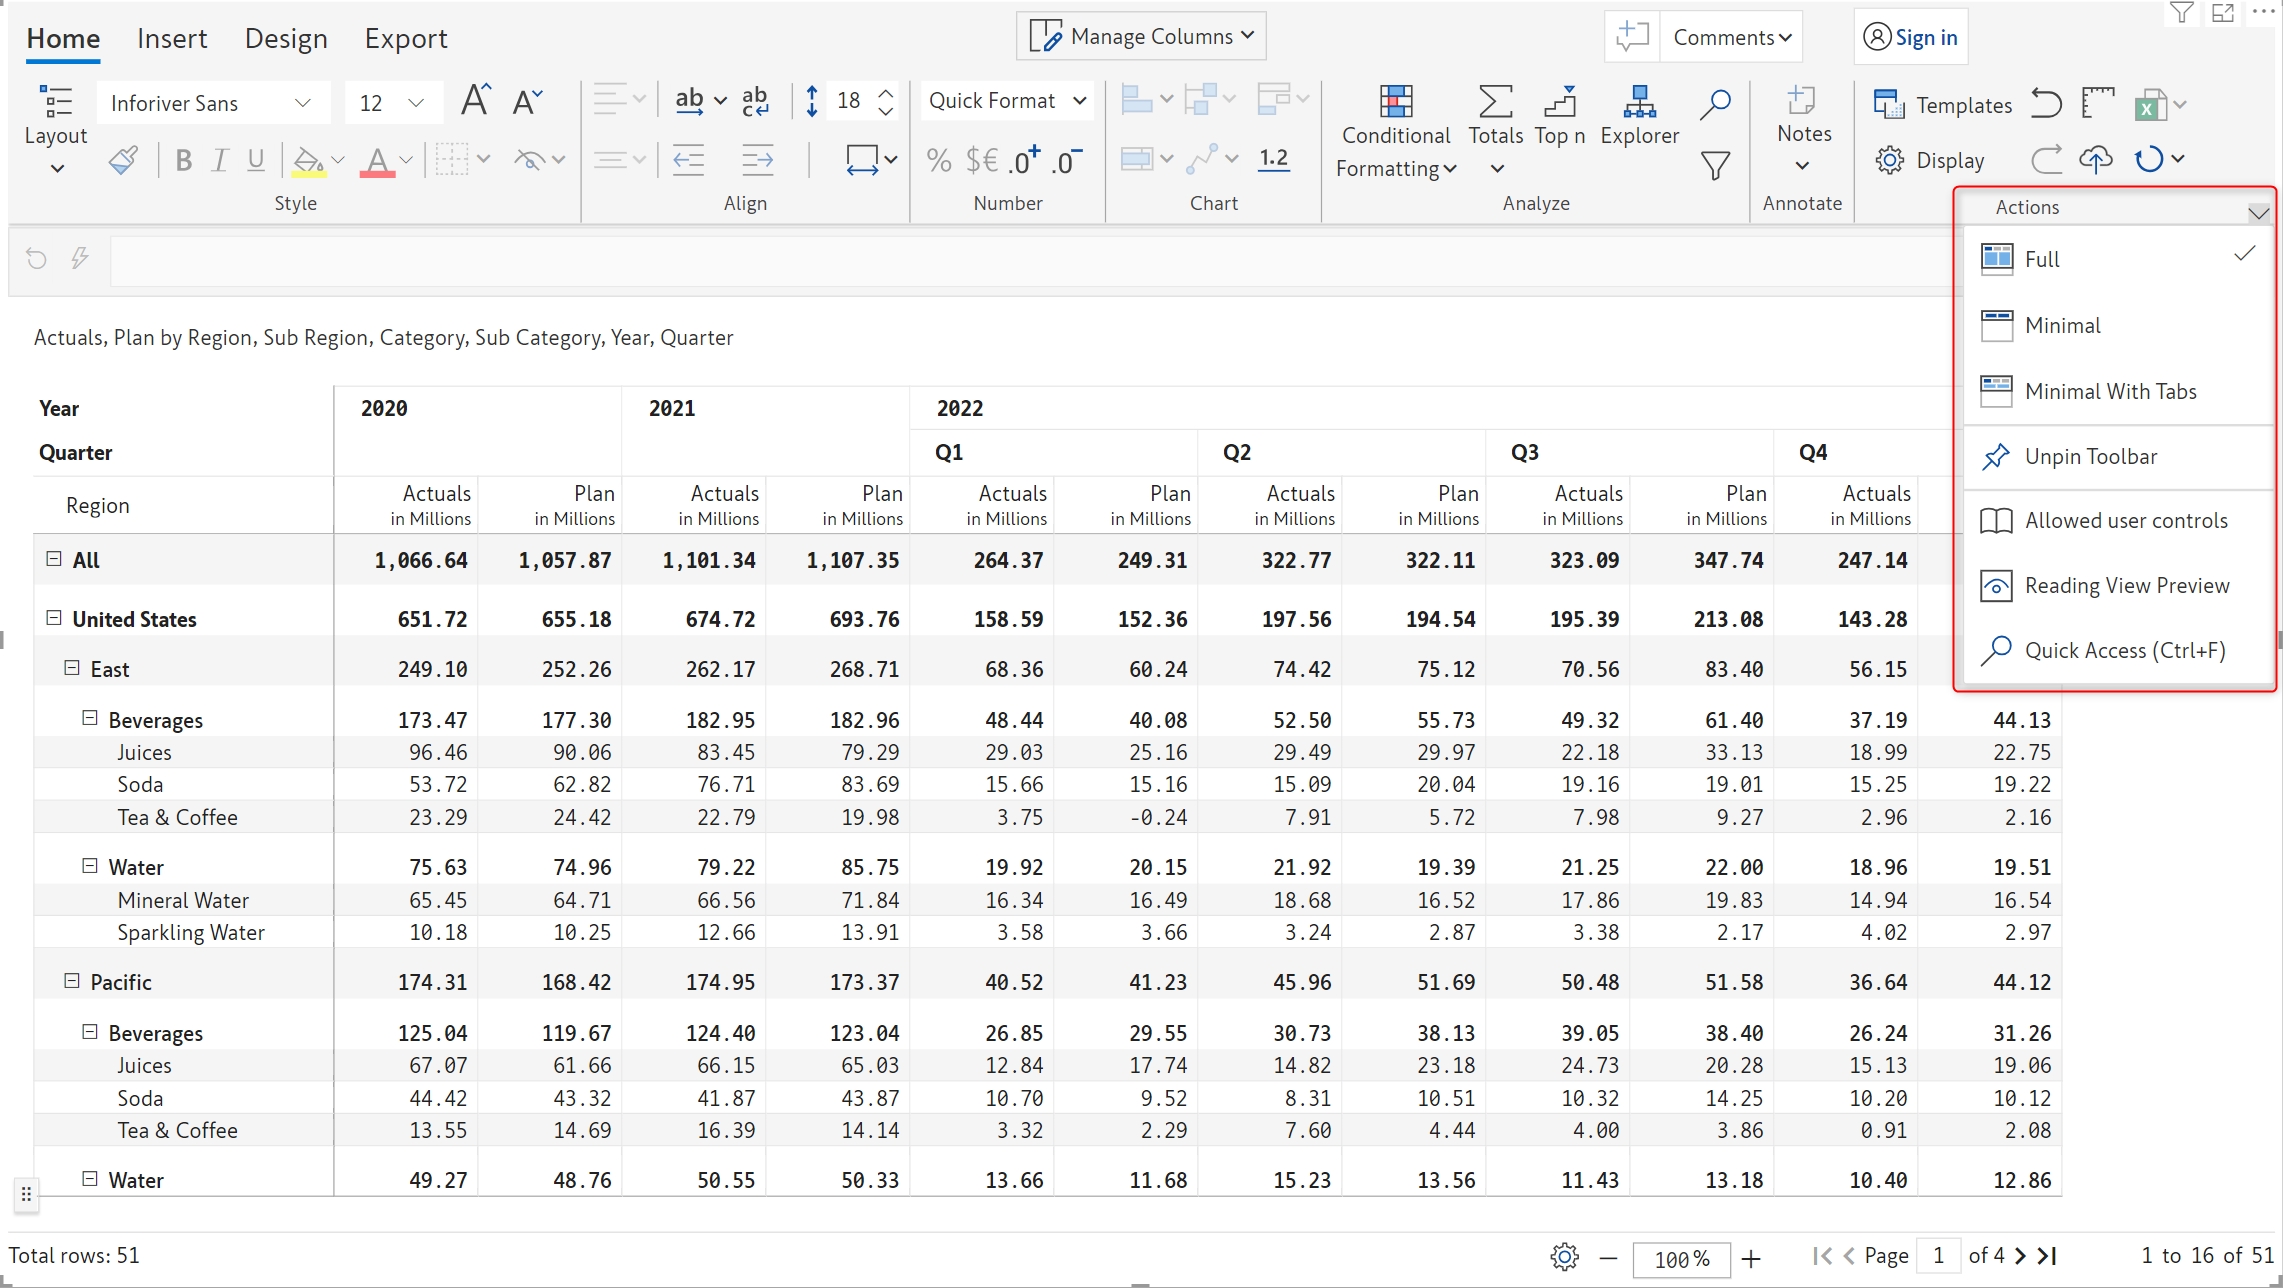The width and height of the screenshot is (2283, 1288).
Task: Select the Full toolbar mode option
Action: point(2041,259)
